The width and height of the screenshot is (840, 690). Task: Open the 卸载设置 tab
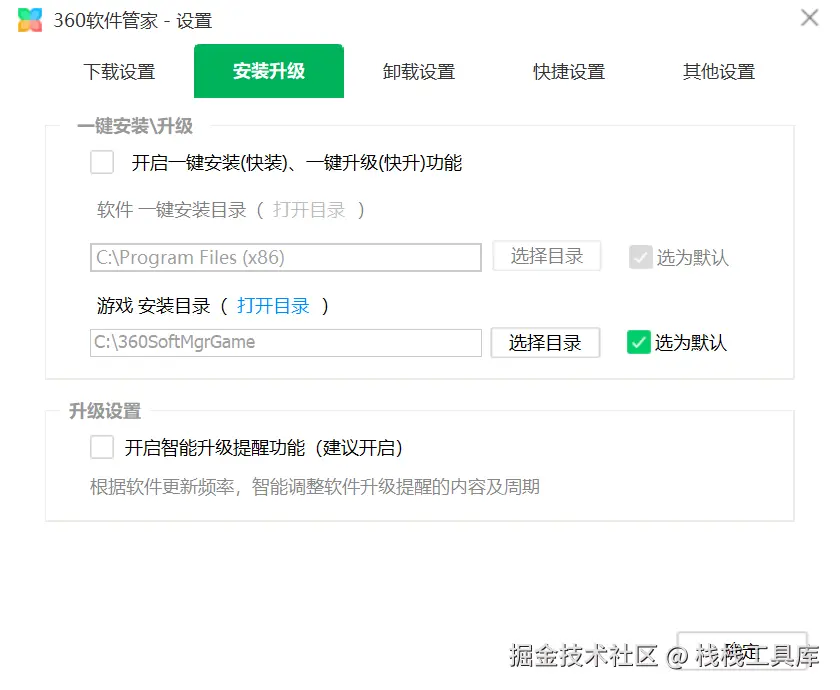[x=419, y=71]
